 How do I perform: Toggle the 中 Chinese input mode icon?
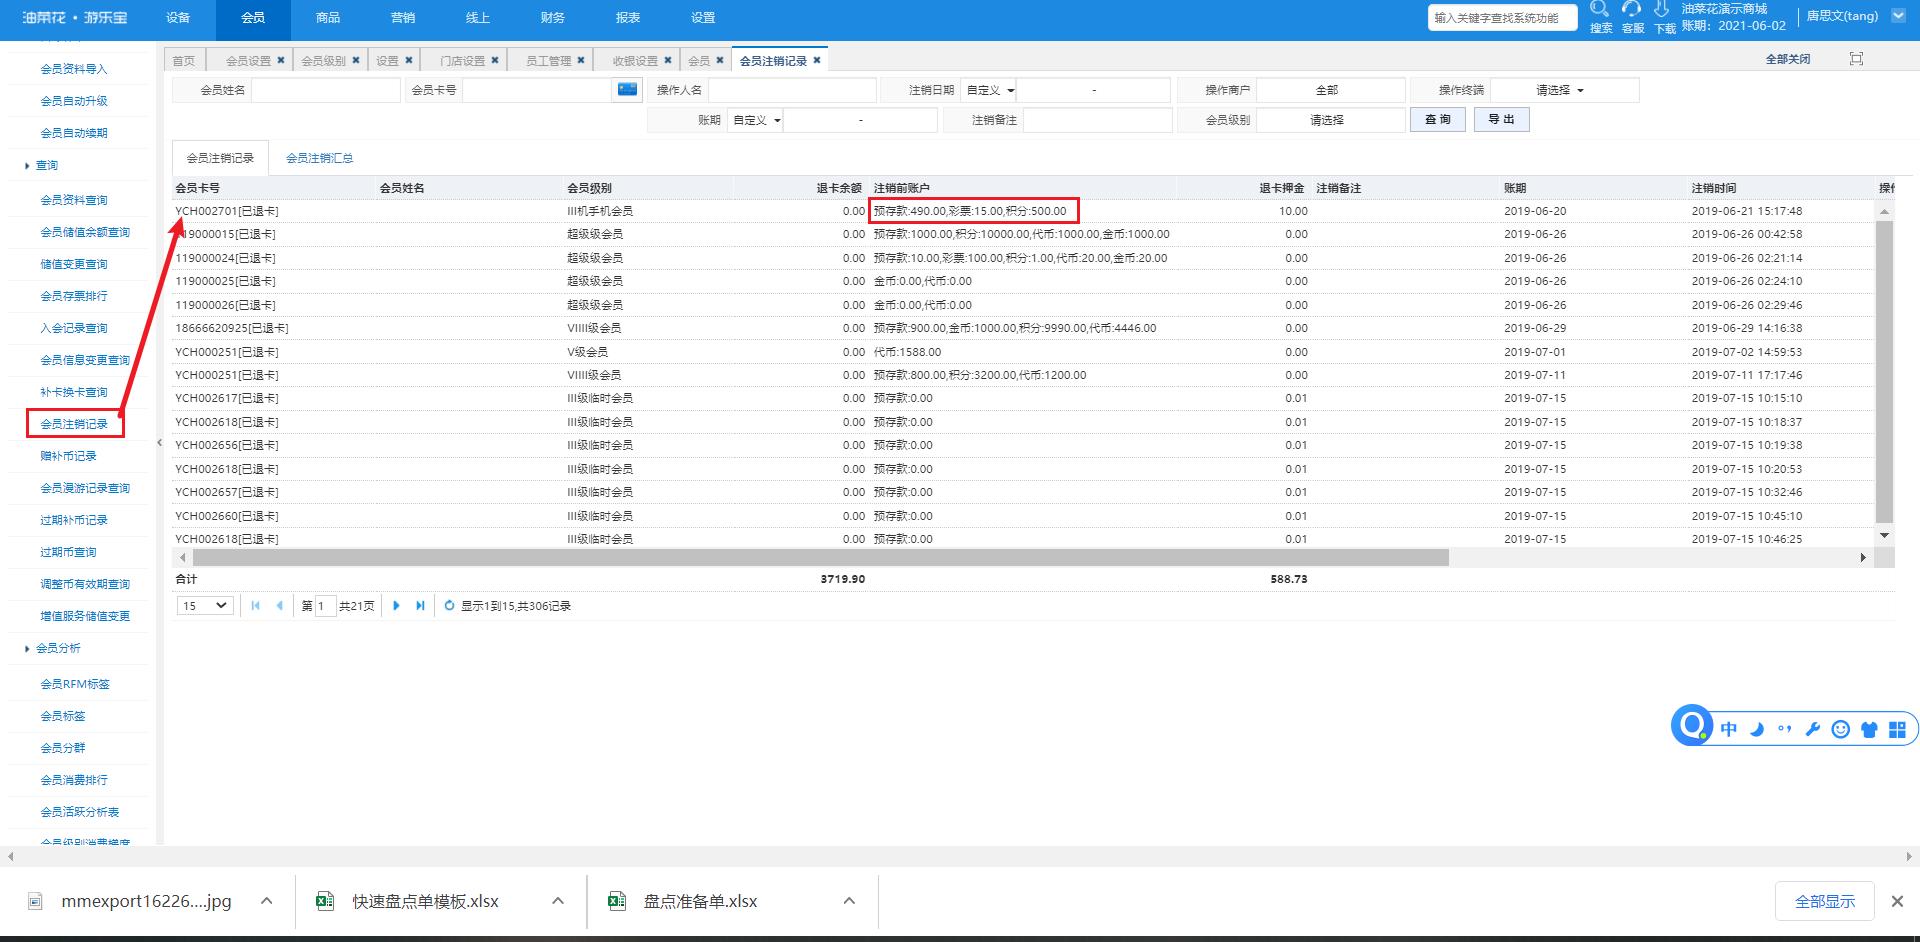coord(1729,729)
